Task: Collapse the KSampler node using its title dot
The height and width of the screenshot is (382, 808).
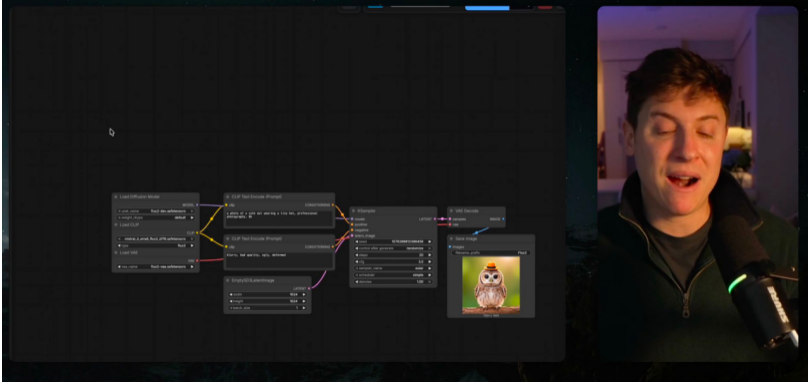Action: click(x=353, y=211)
